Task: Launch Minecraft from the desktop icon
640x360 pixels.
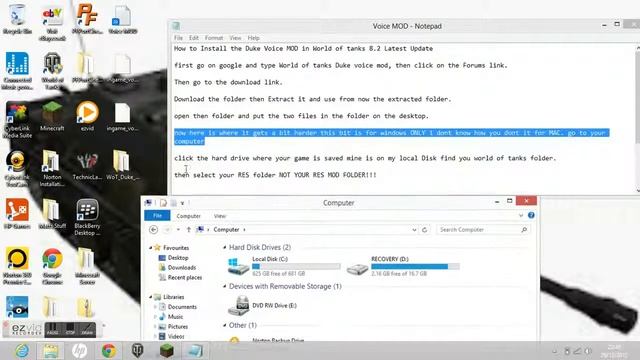Action: 52,117
